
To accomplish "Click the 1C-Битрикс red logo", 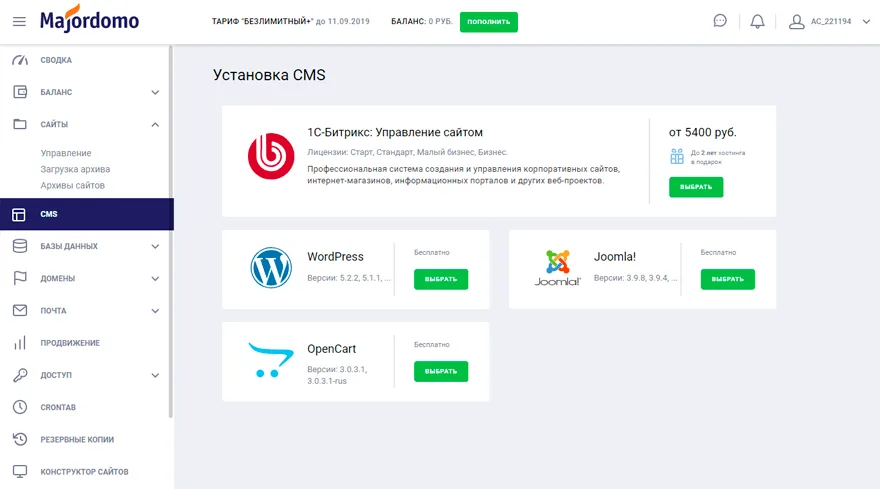I will (x=271, y=156).
